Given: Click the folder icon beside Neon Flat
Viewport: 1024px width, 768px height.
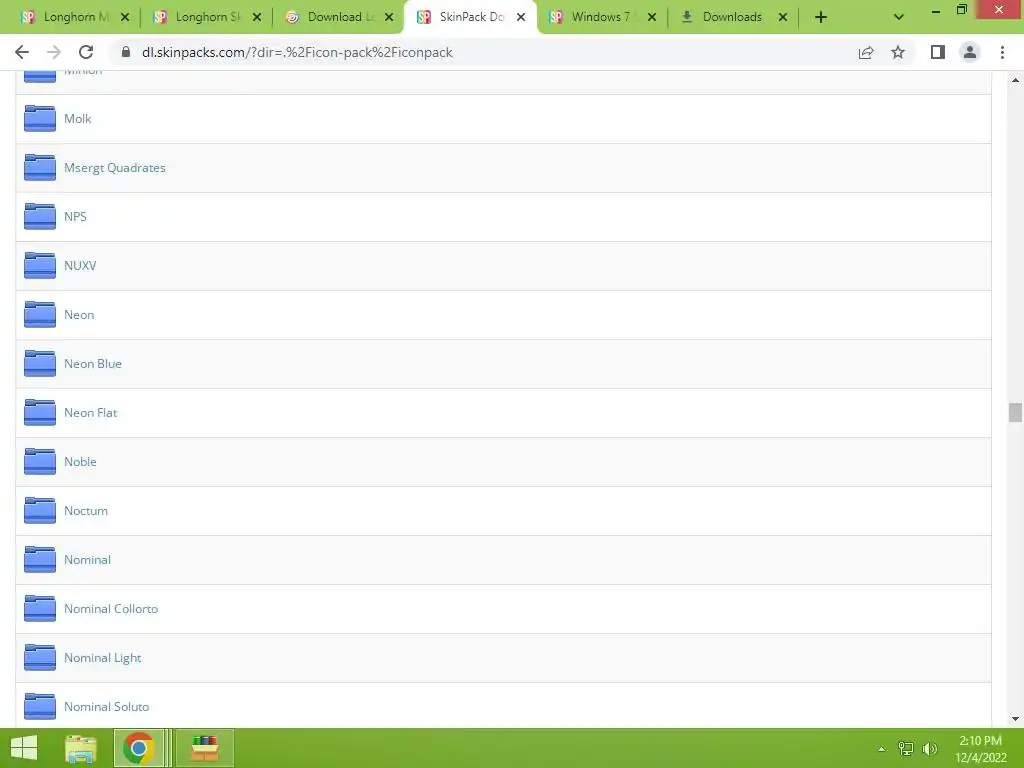Looking at the screenshot, I should coord(40,413).
